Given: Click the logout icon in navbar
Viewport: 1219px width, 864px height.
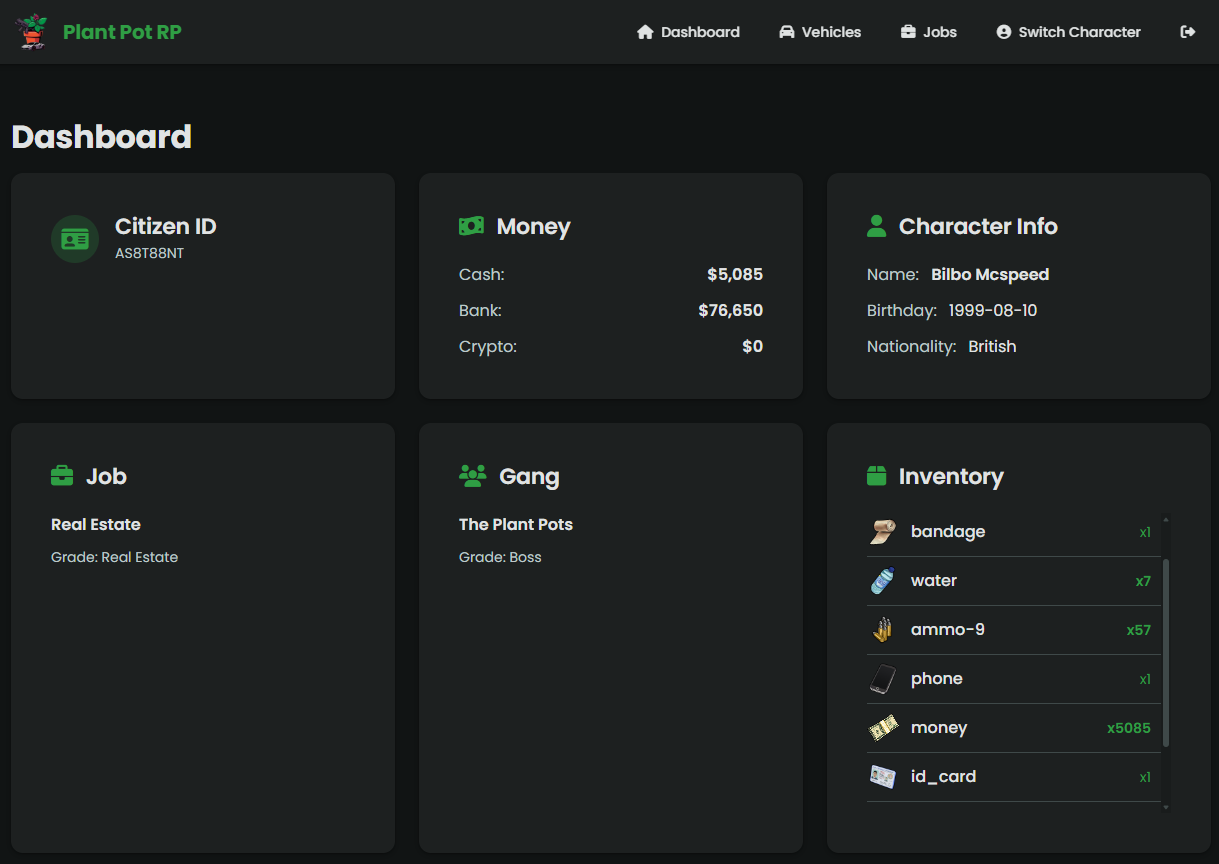Looking at the screenshot, I should point(1188,32).
